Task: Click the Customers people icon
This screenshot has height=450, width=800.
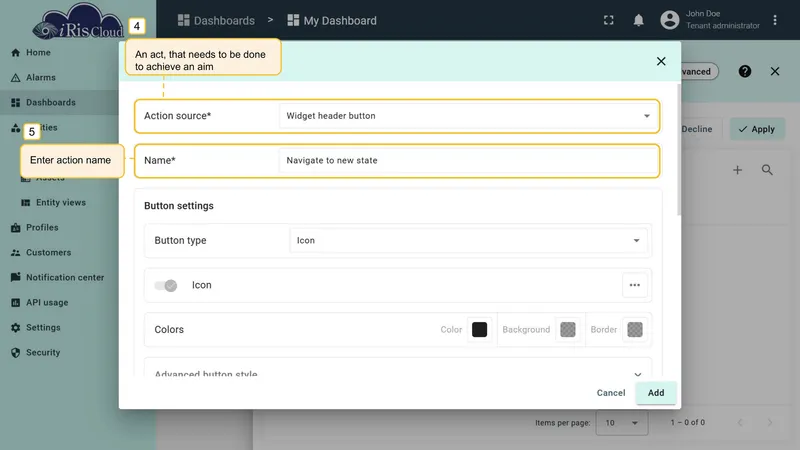Action: click(15, 253)
